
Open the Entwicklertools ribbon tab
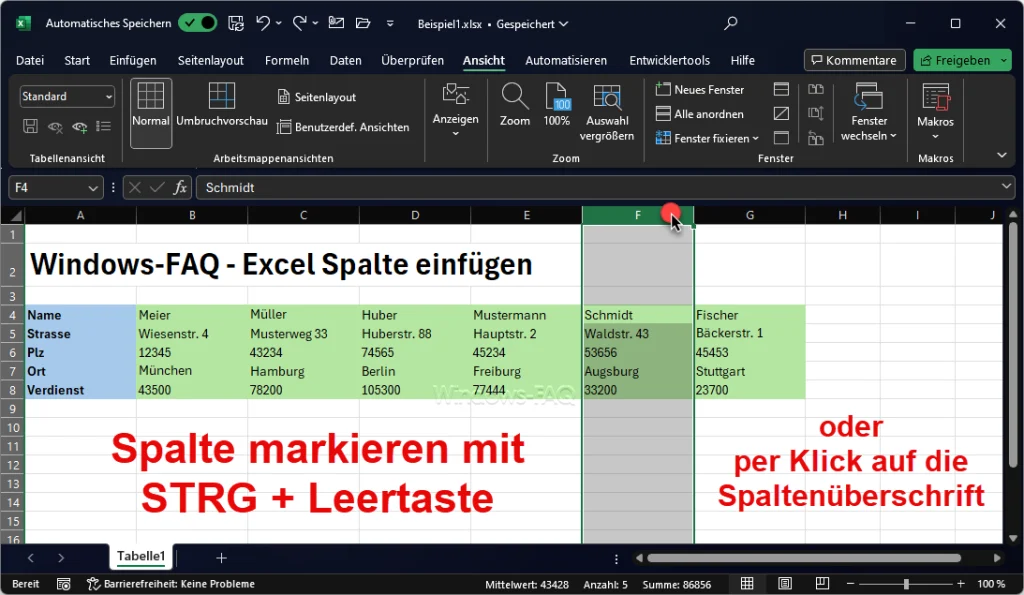pyautogui.click(x=669, y=60)
